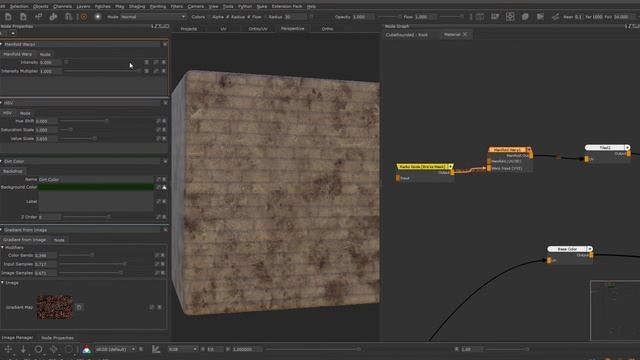
Task: Click the graph curve icon in bottom toolbar
Action: (156, 349)
